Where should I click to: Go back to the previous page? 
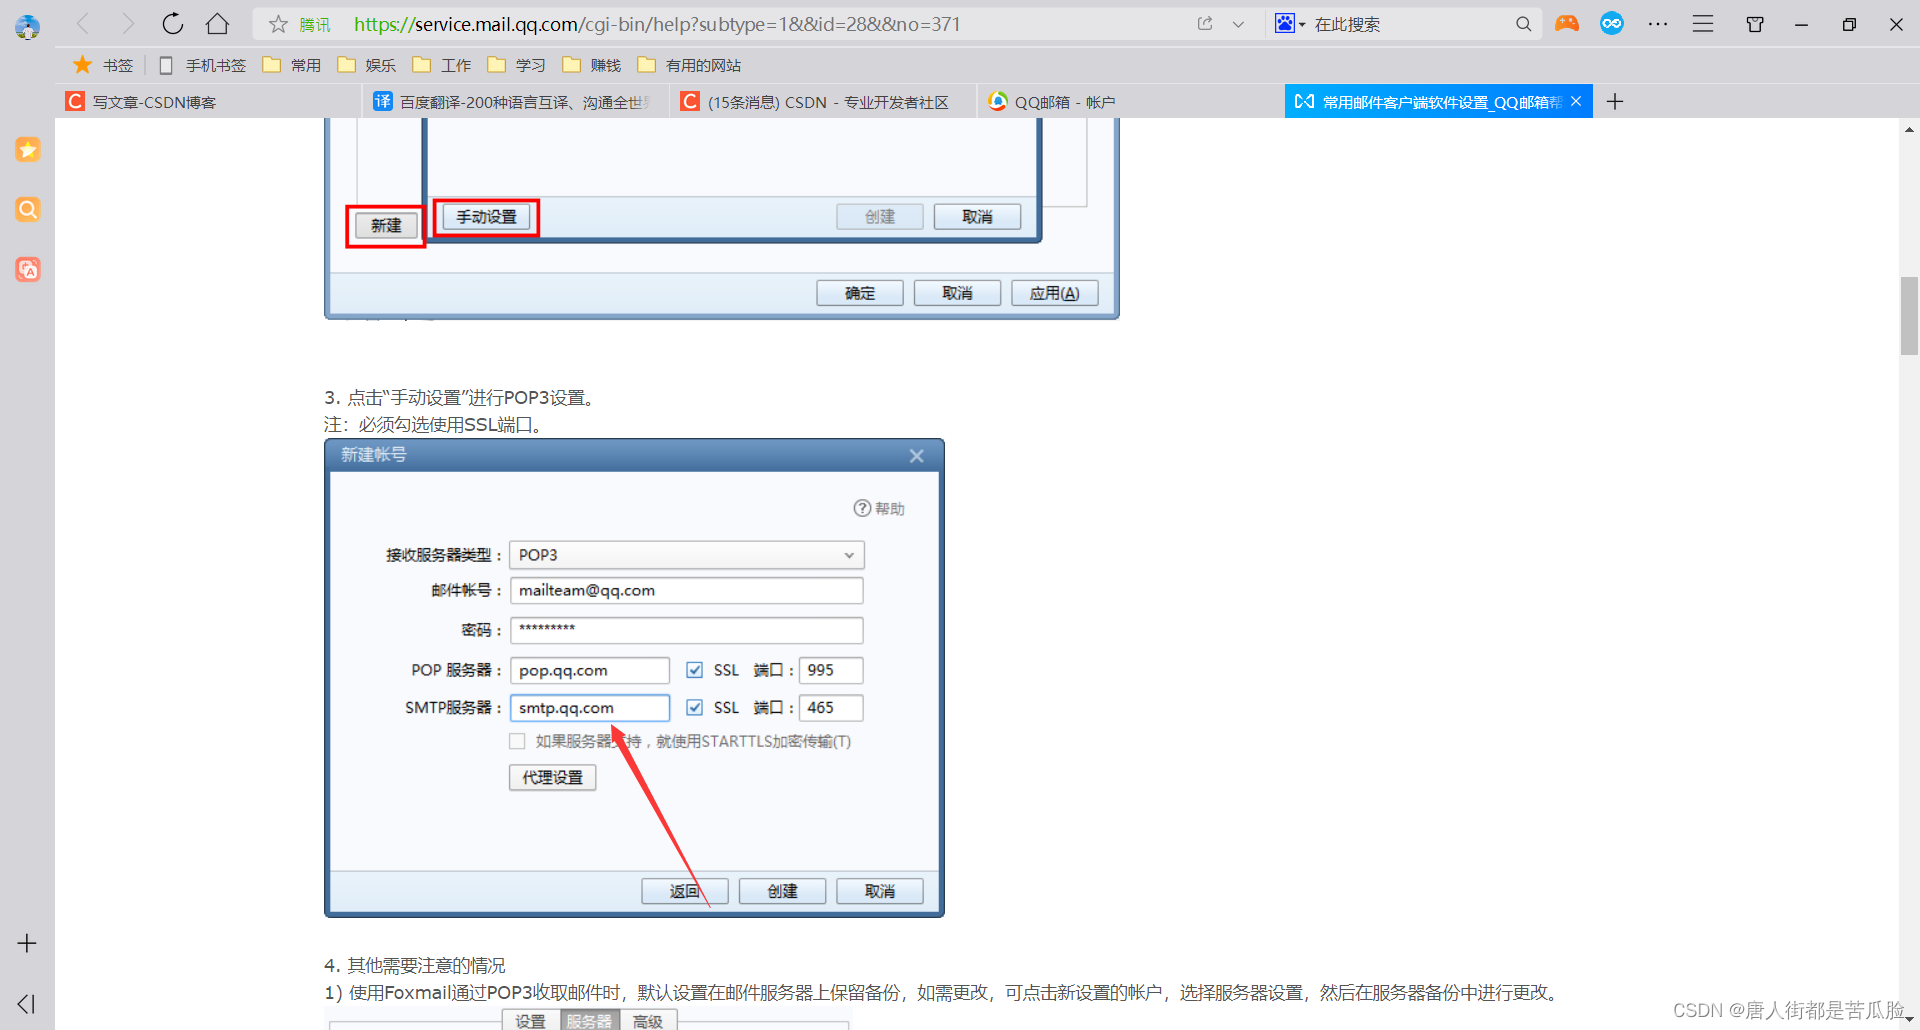coord(83,24)
